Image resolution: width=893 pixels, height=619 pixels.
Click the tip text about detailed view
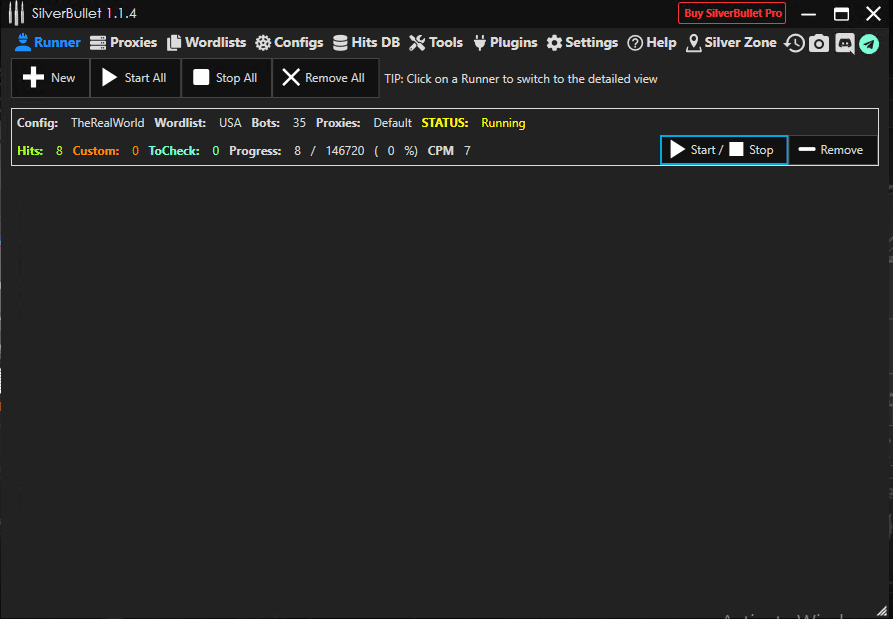click(521, 79)
